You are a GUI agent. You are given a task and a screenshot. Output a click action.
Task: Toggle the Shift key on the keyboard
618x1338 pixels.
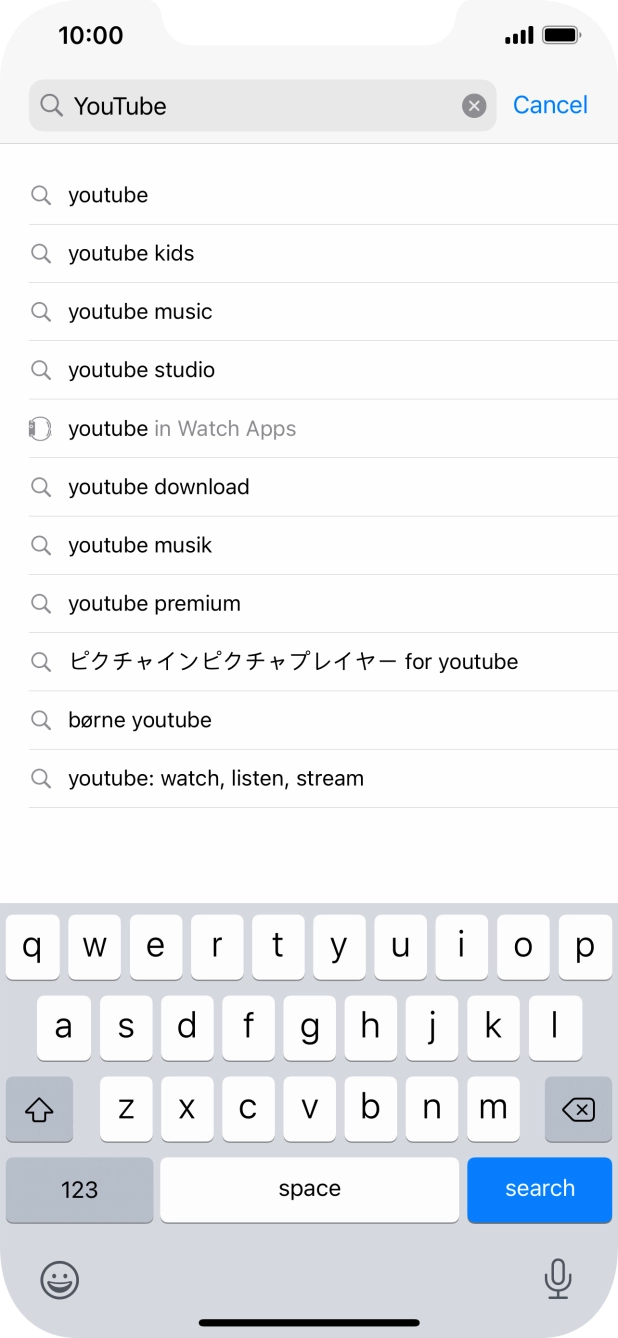(x=39, y=1109)
